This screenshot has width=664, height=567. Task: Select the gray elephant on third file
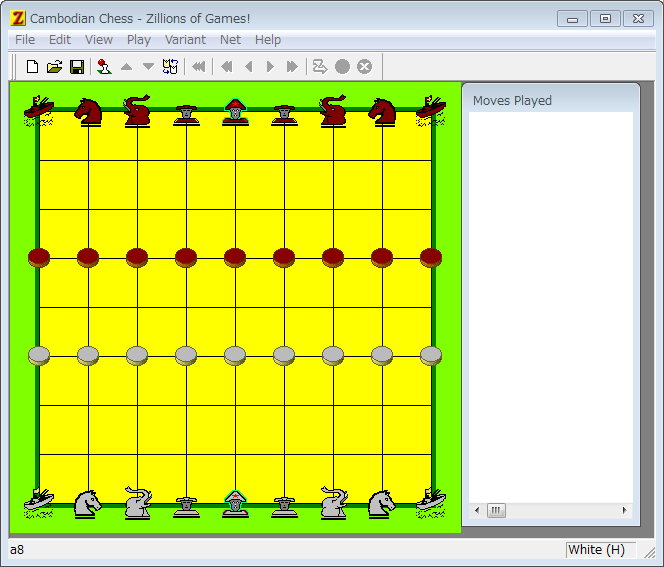(x=138, y=503)
